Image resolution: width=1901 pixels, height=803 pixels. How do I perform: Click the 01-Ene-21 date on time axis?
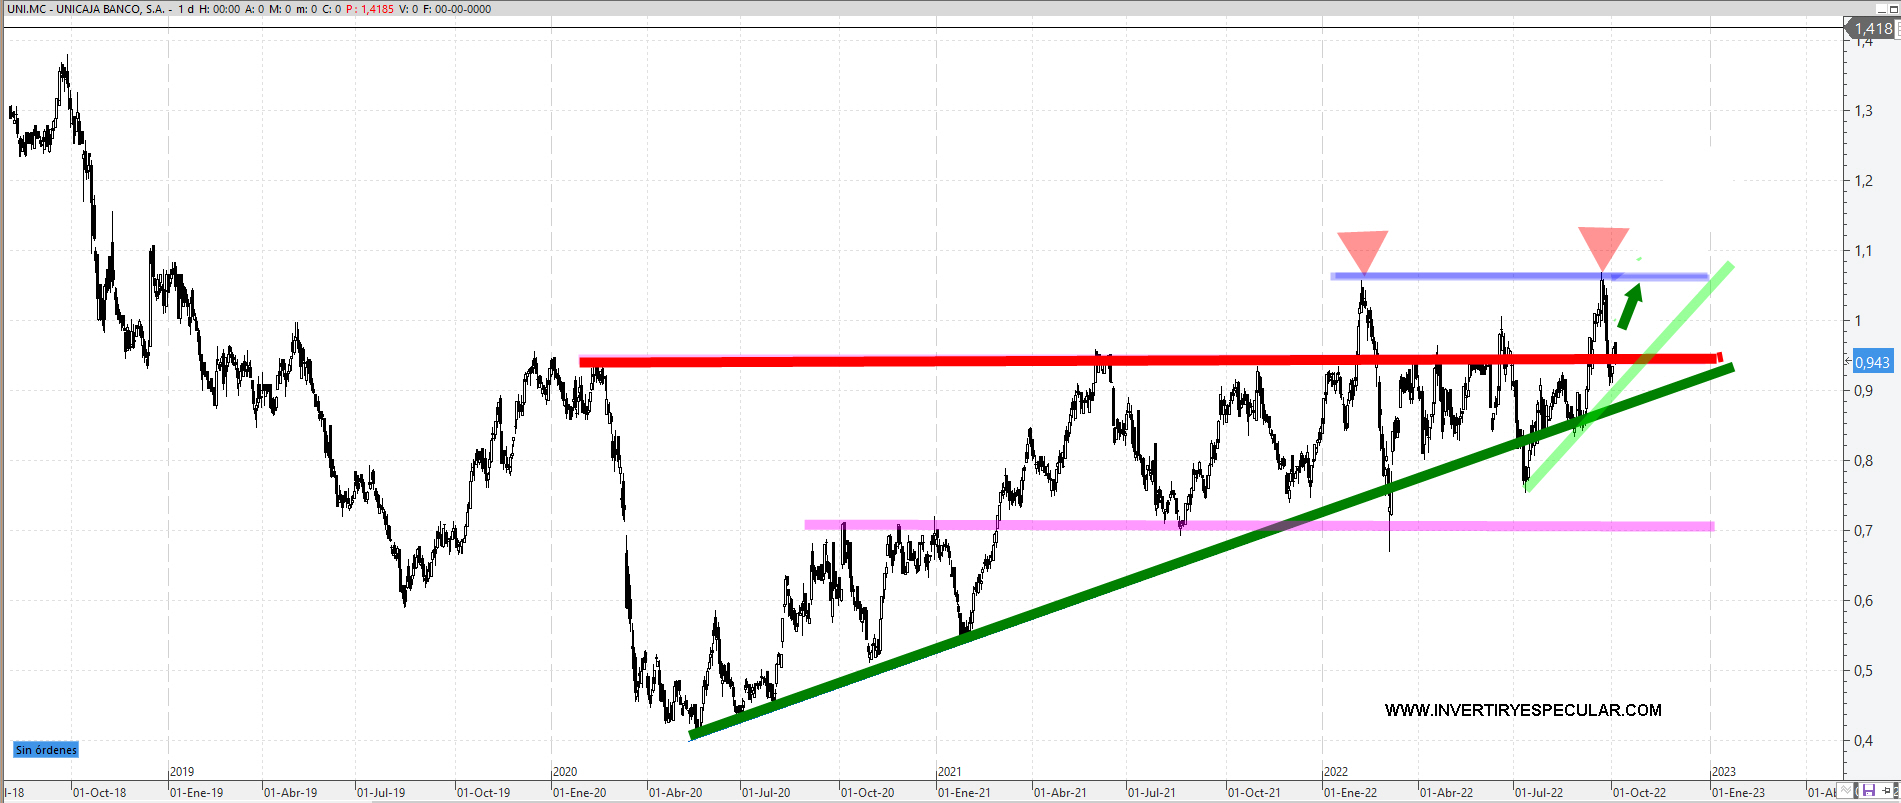[965, 792]
